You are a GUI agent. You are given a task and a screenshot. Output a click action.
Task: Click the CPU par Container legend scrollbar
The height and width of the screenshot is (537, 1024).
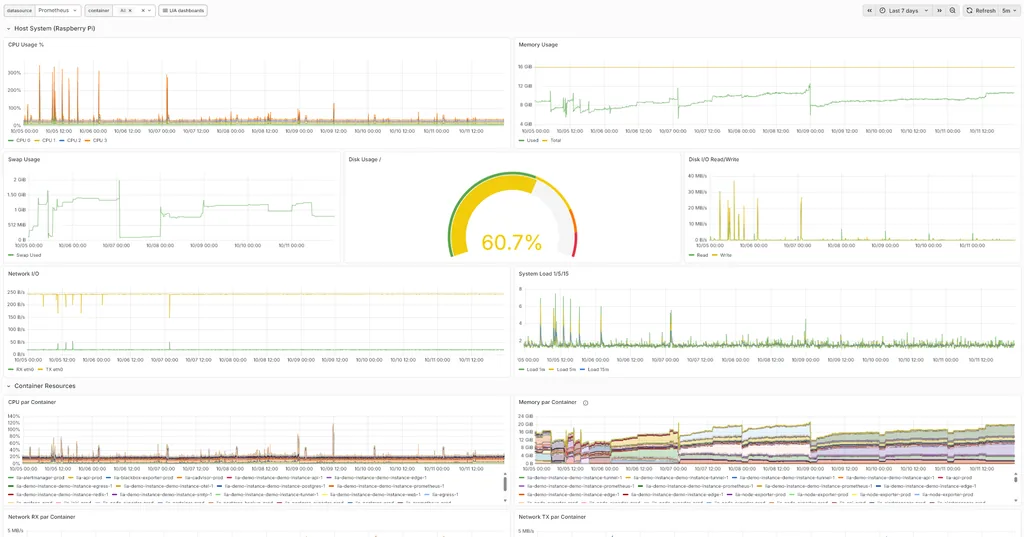(x=505, y=483)
